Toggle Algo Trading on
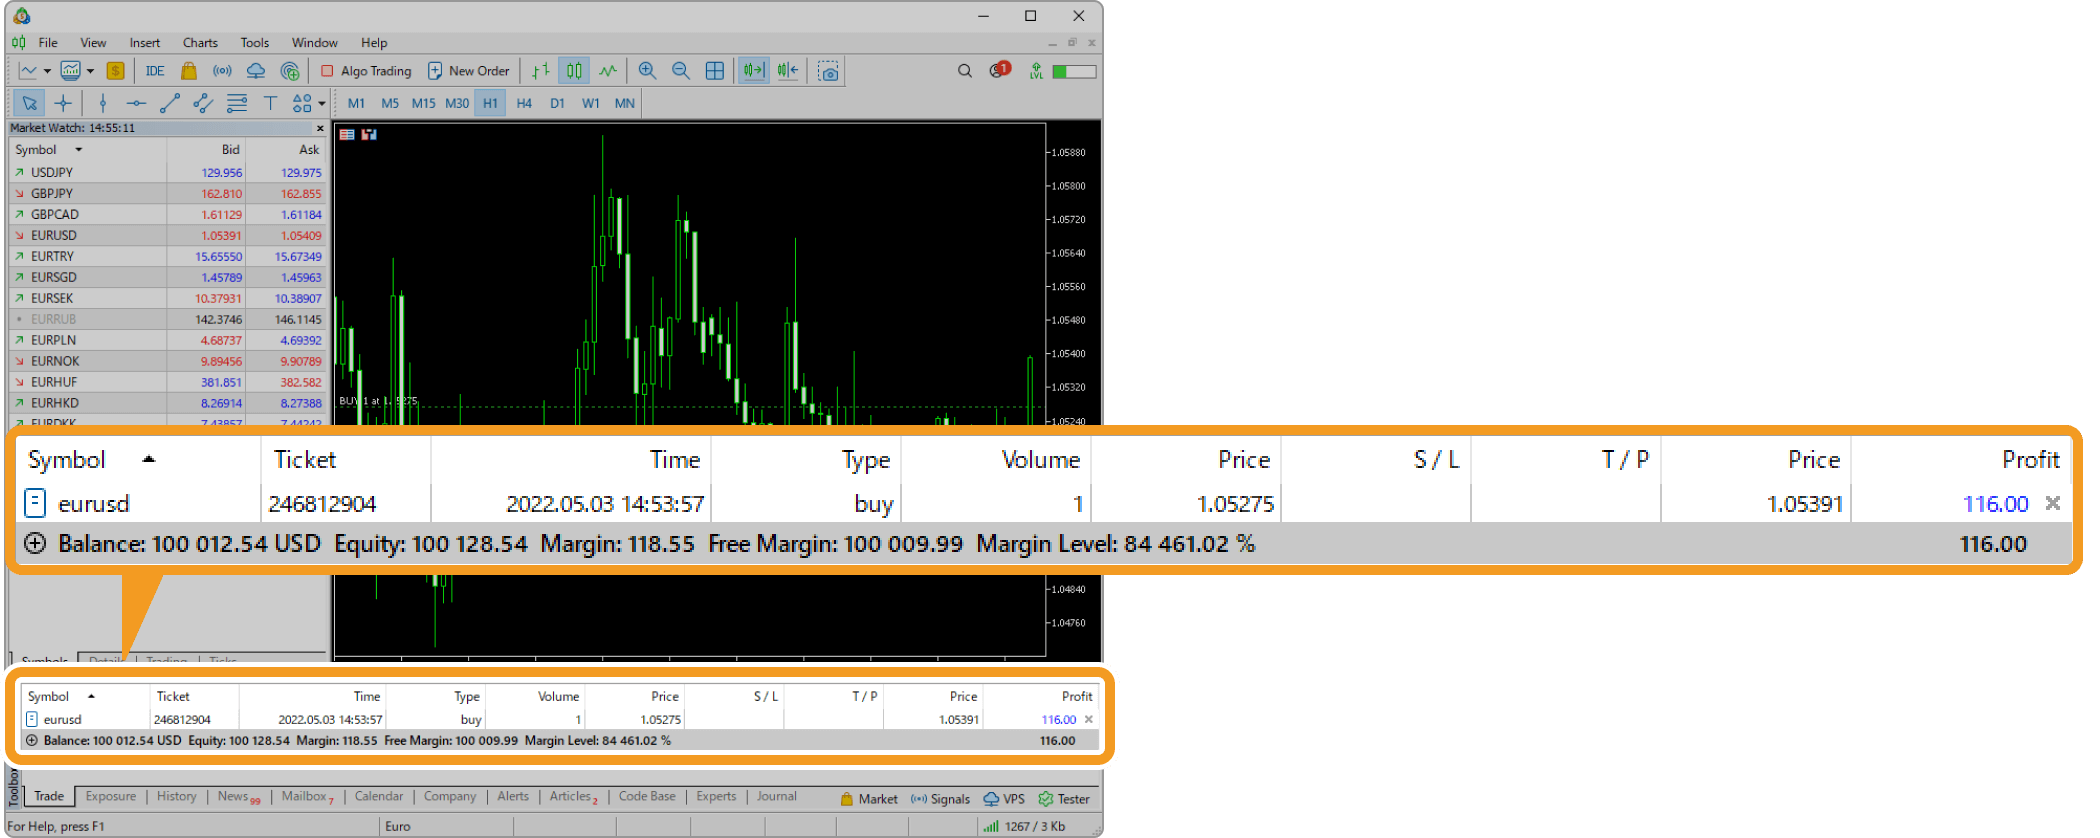2100x838 pixels. coord(365,71)
